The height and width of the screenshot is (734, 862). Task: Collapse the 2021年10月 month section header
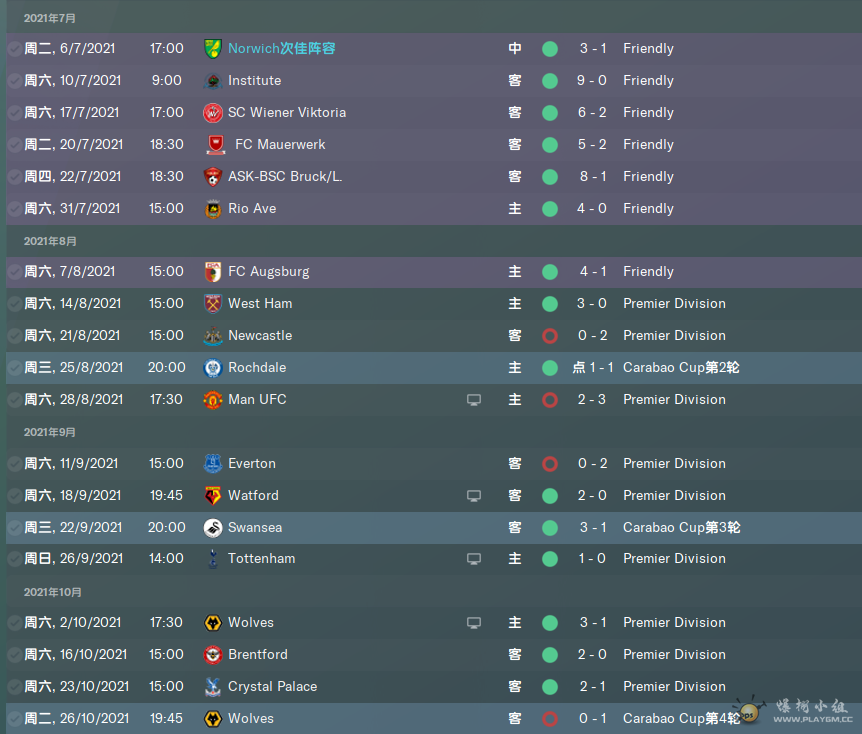coord(53,592)
